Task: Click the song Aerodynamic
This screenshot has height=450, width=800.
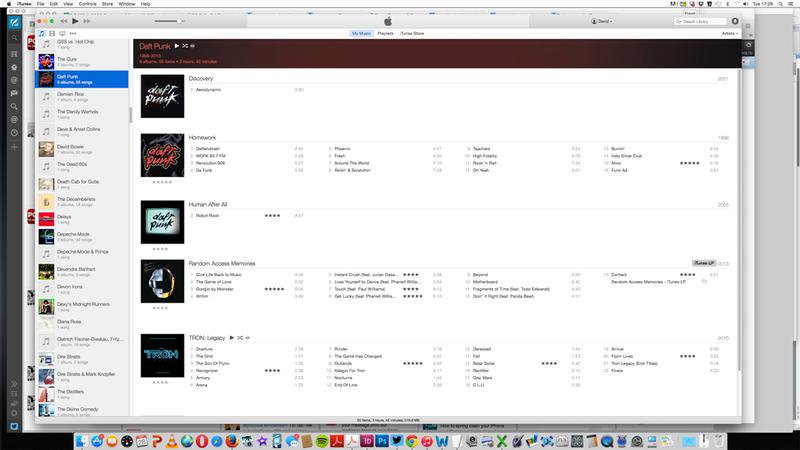Action: coord(209,90)
